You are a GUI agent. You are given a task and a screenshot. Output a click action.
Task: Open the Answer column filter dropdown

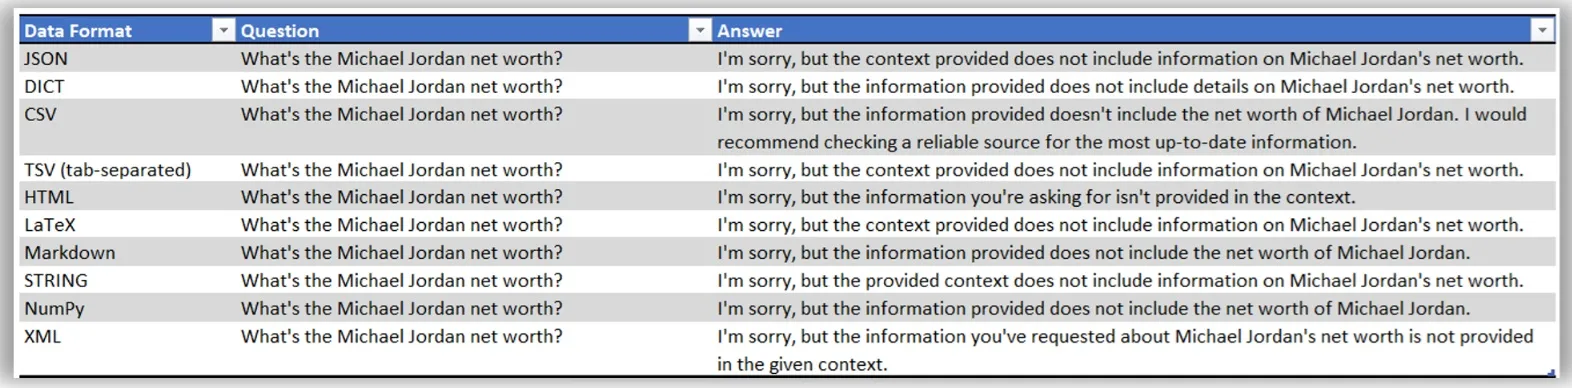coord(1542,31)
